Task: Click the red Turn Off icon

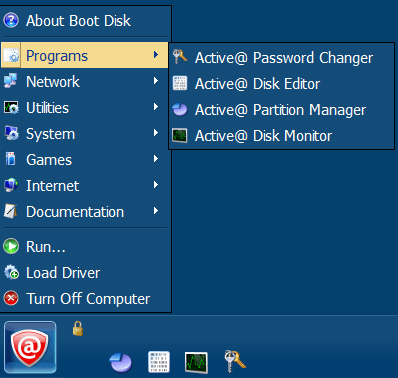Action: tap(11, 298)
